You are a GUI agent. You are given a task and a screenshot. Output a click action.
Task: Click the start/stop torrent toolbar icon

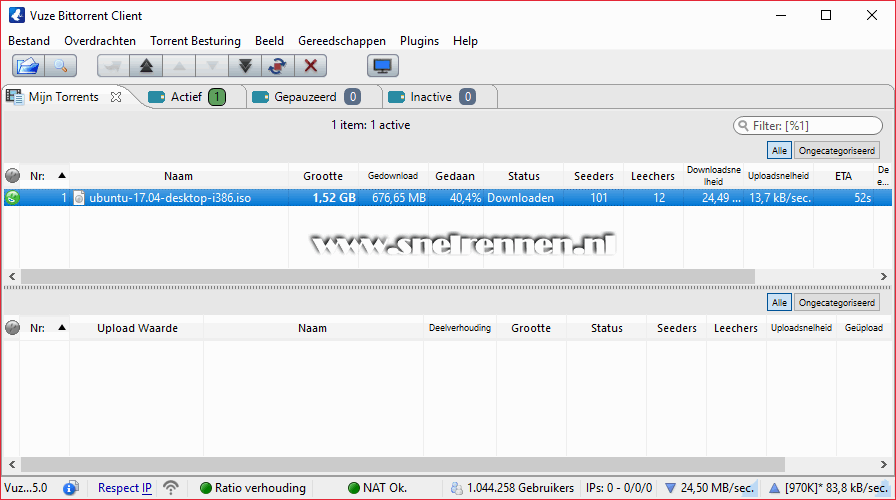[x=278, y=66]
